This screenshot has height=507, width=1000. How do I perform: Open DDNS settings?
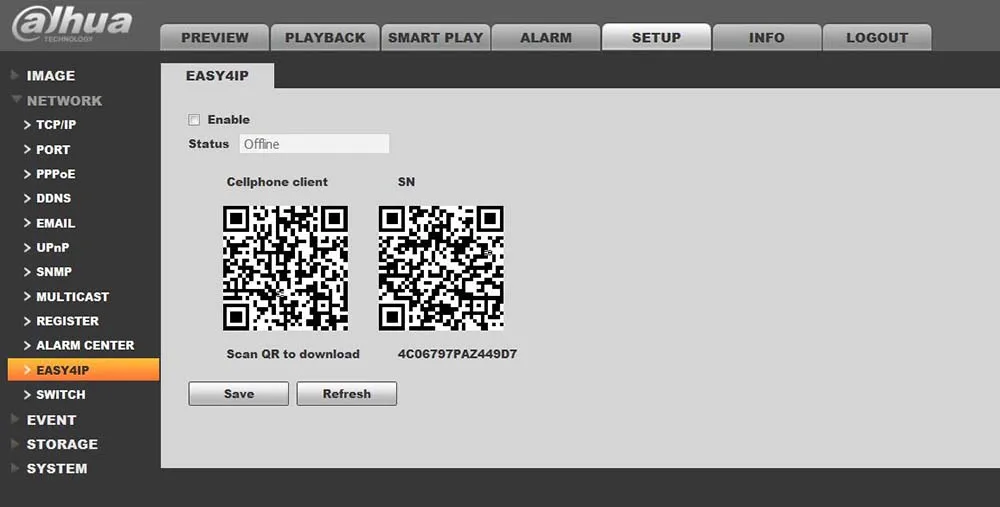[54, 198]
